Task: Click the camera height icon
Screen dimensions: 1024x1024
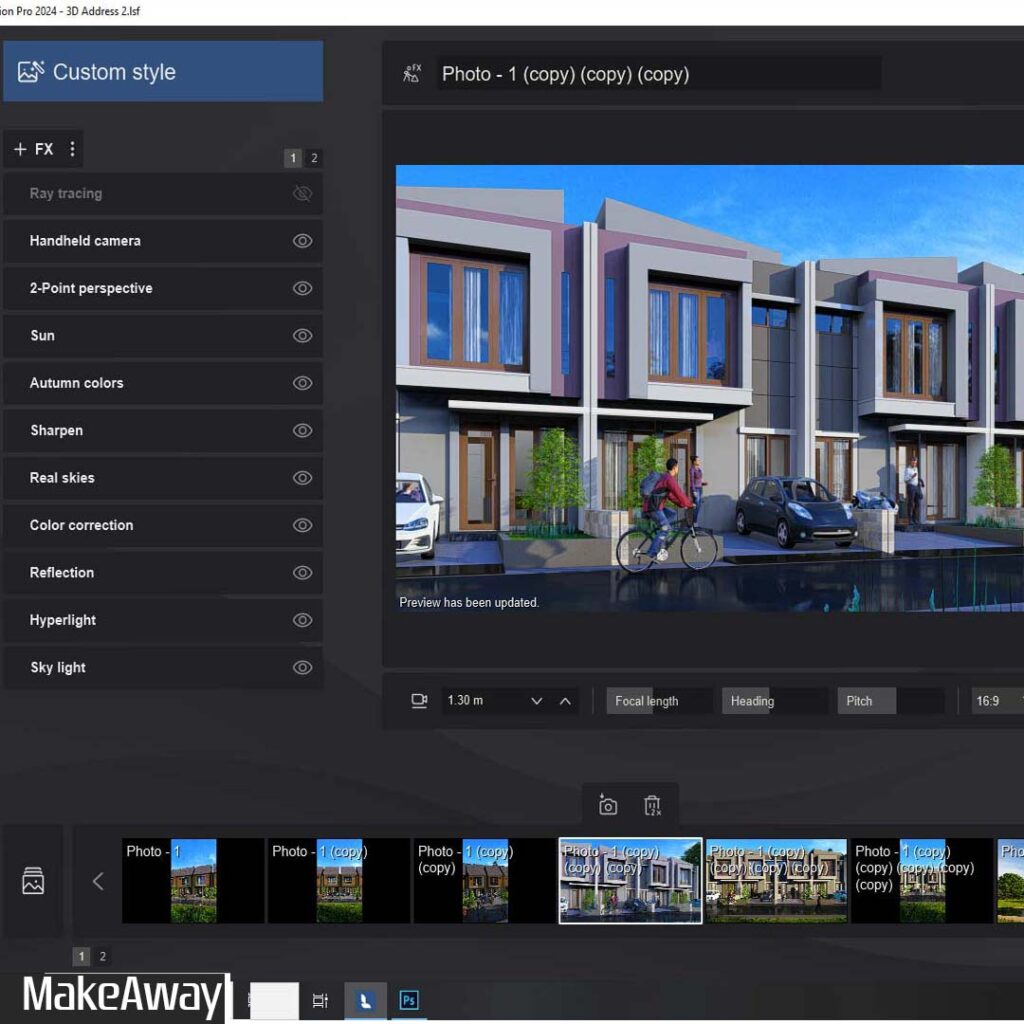Action: (419, 701)
